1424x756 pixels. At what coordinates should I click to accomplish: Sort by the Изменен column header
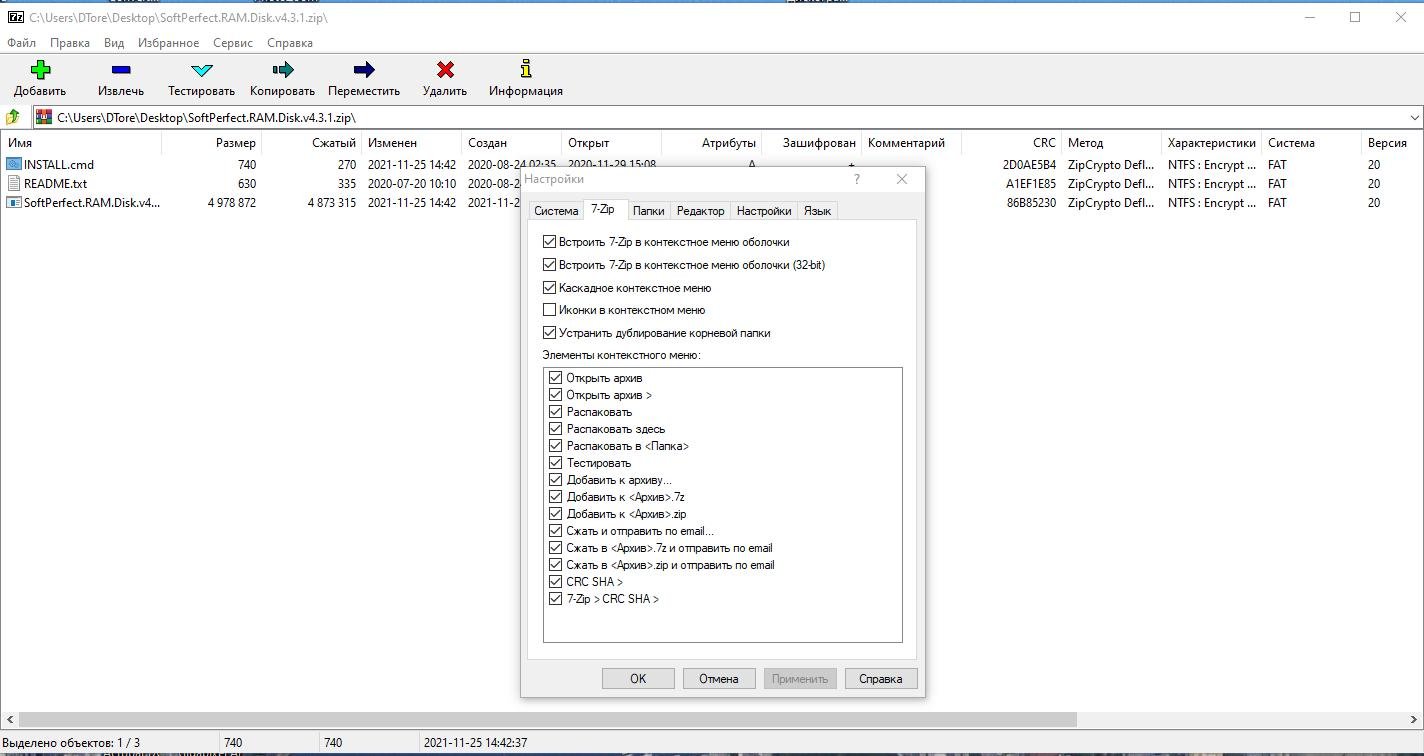click(x=411, y=143)
